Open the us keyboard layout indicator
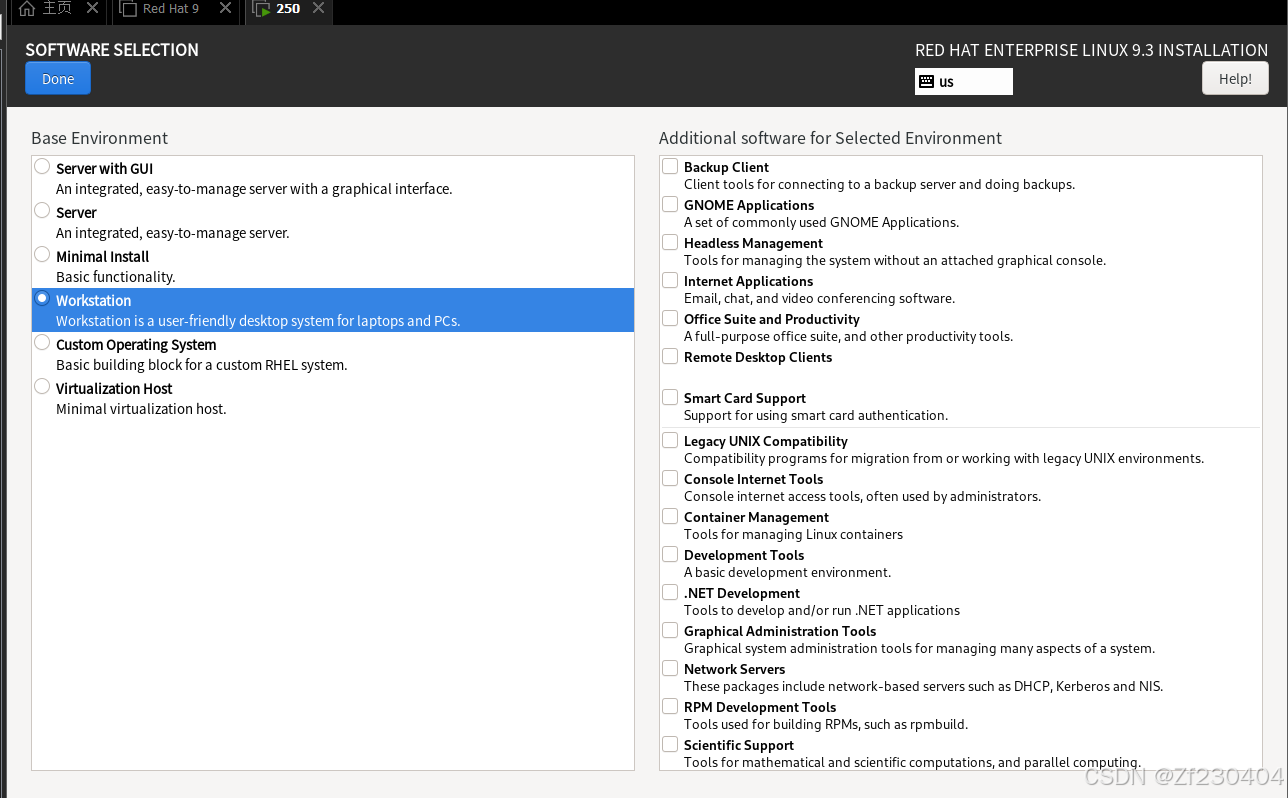 [963, 82]
